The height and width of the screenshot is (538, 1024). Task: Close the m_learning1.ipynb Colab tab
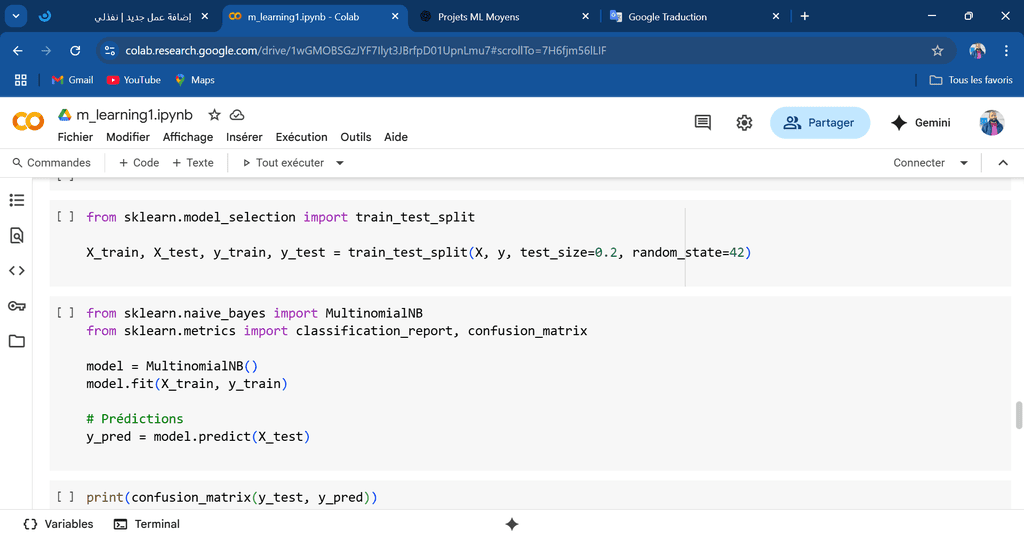395,16
